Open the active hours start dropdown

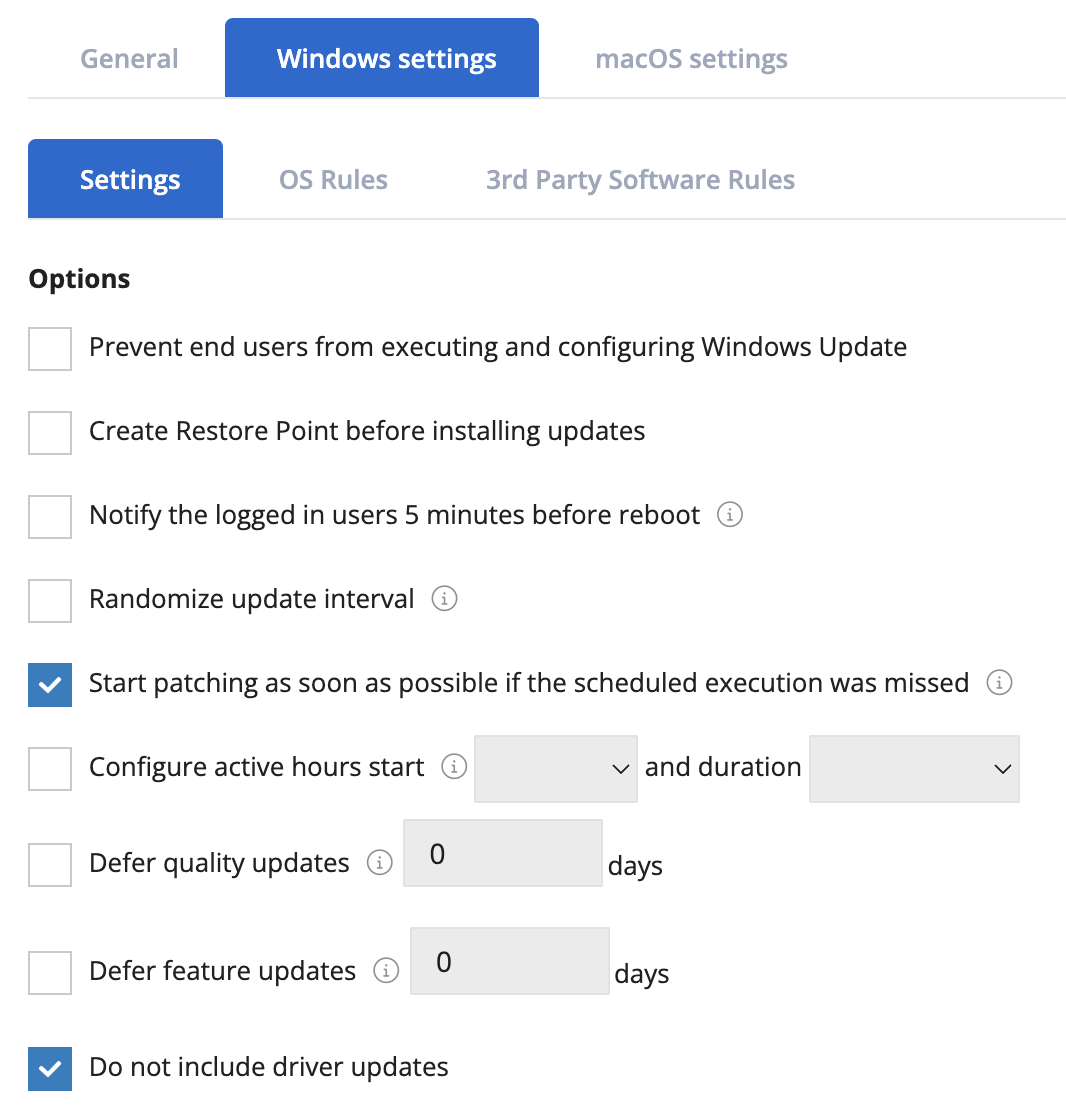(x=556, y=769)
